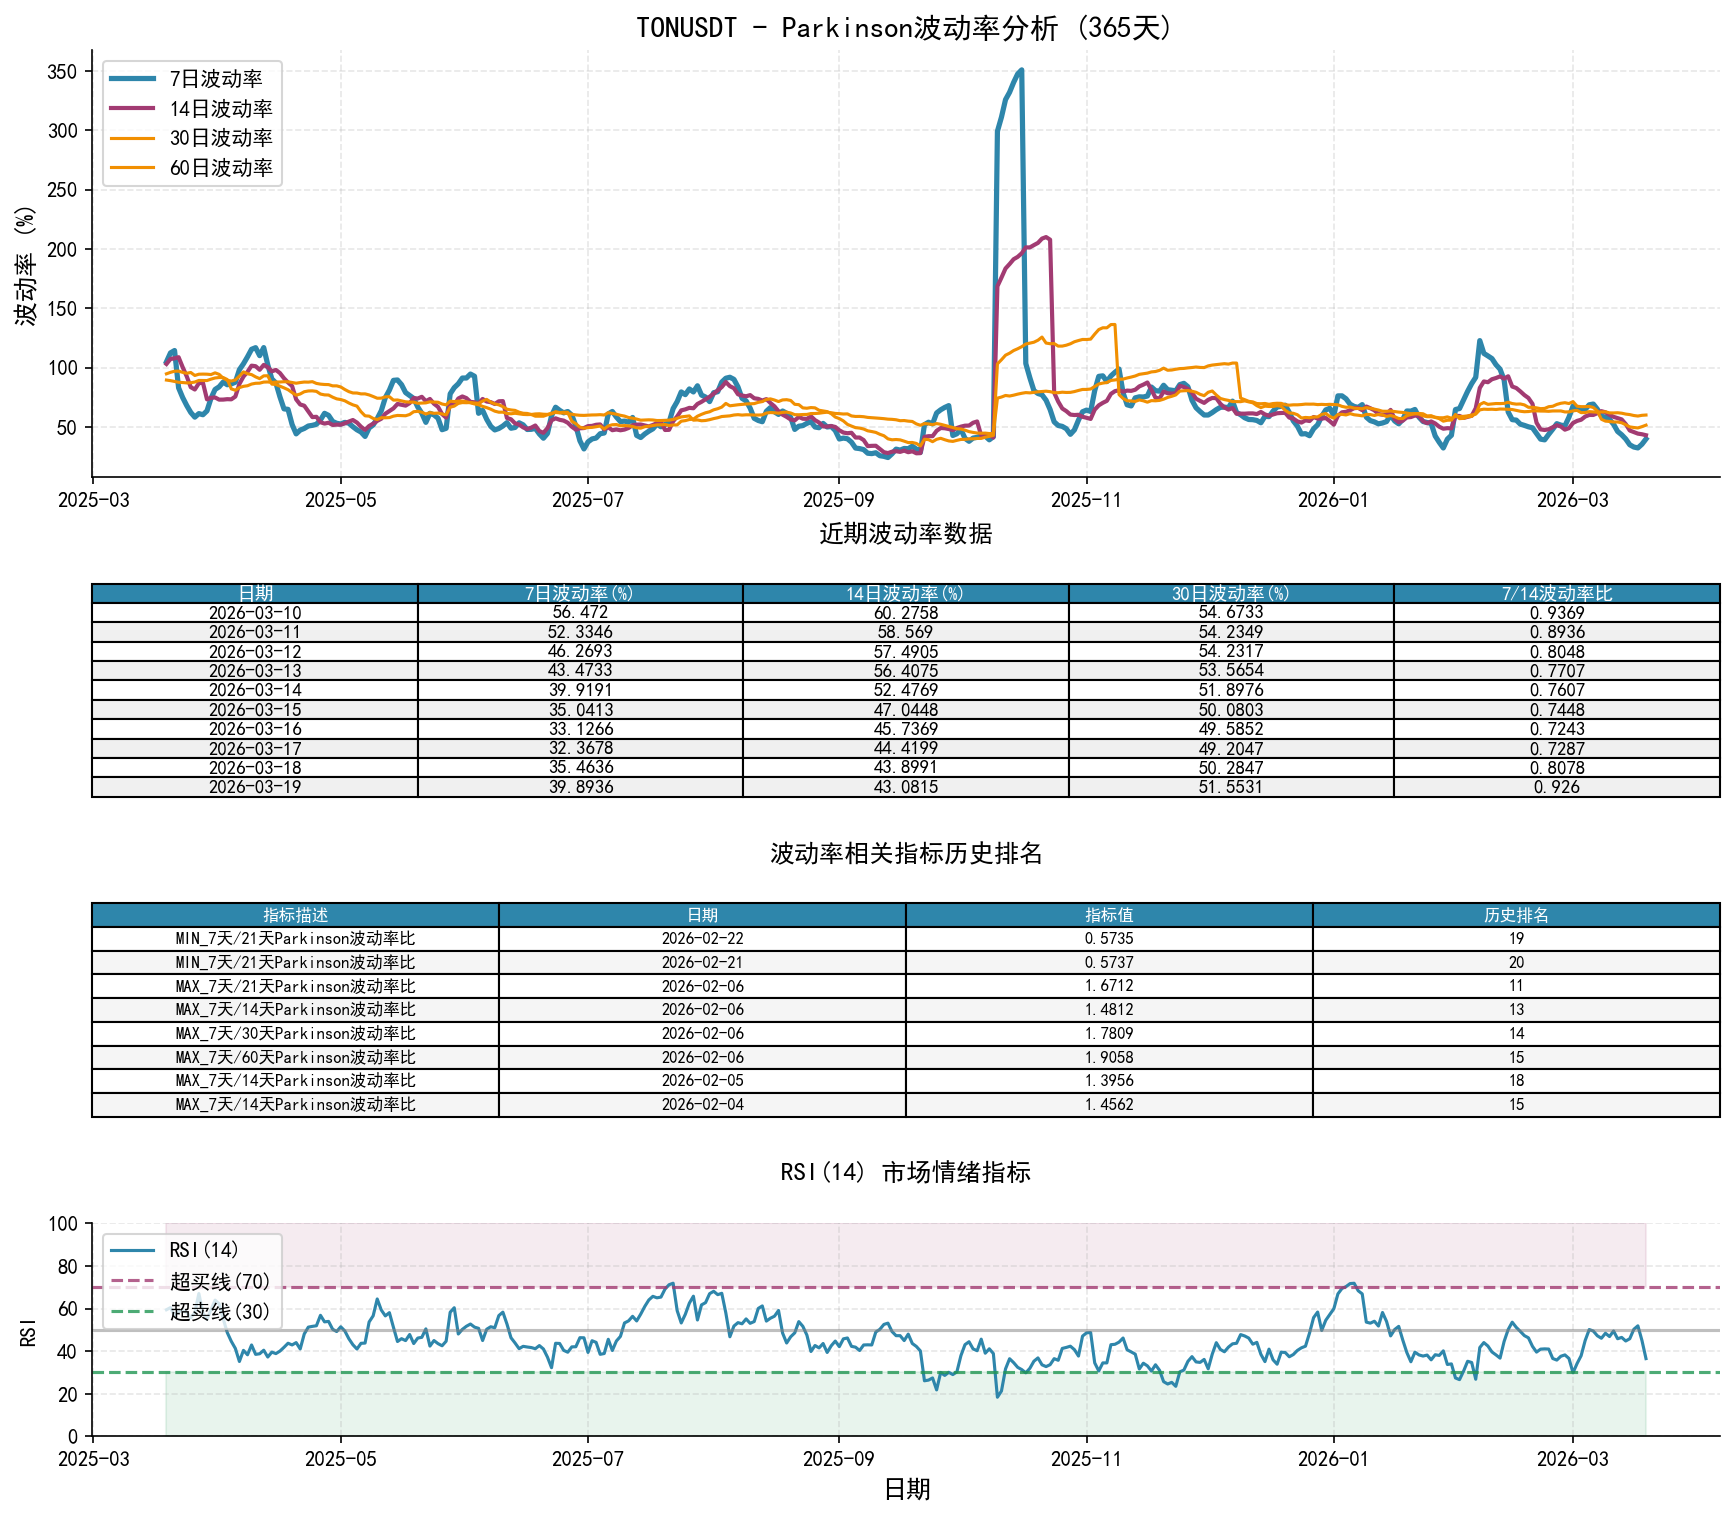Select the 30日波动率(%) column header

pos(1230,594)
